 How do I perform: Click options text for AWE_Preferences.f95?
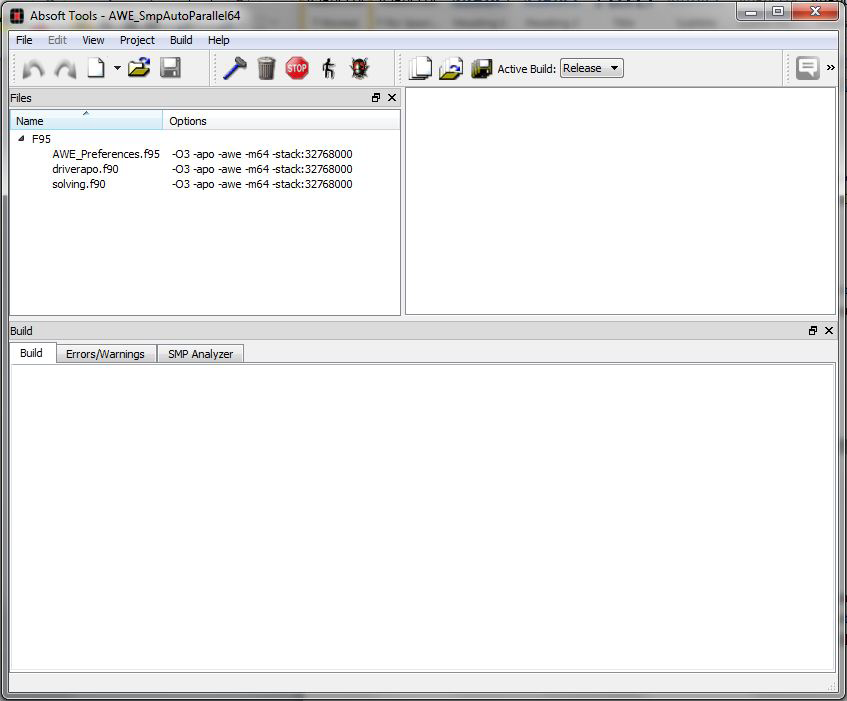coord(262,154)
